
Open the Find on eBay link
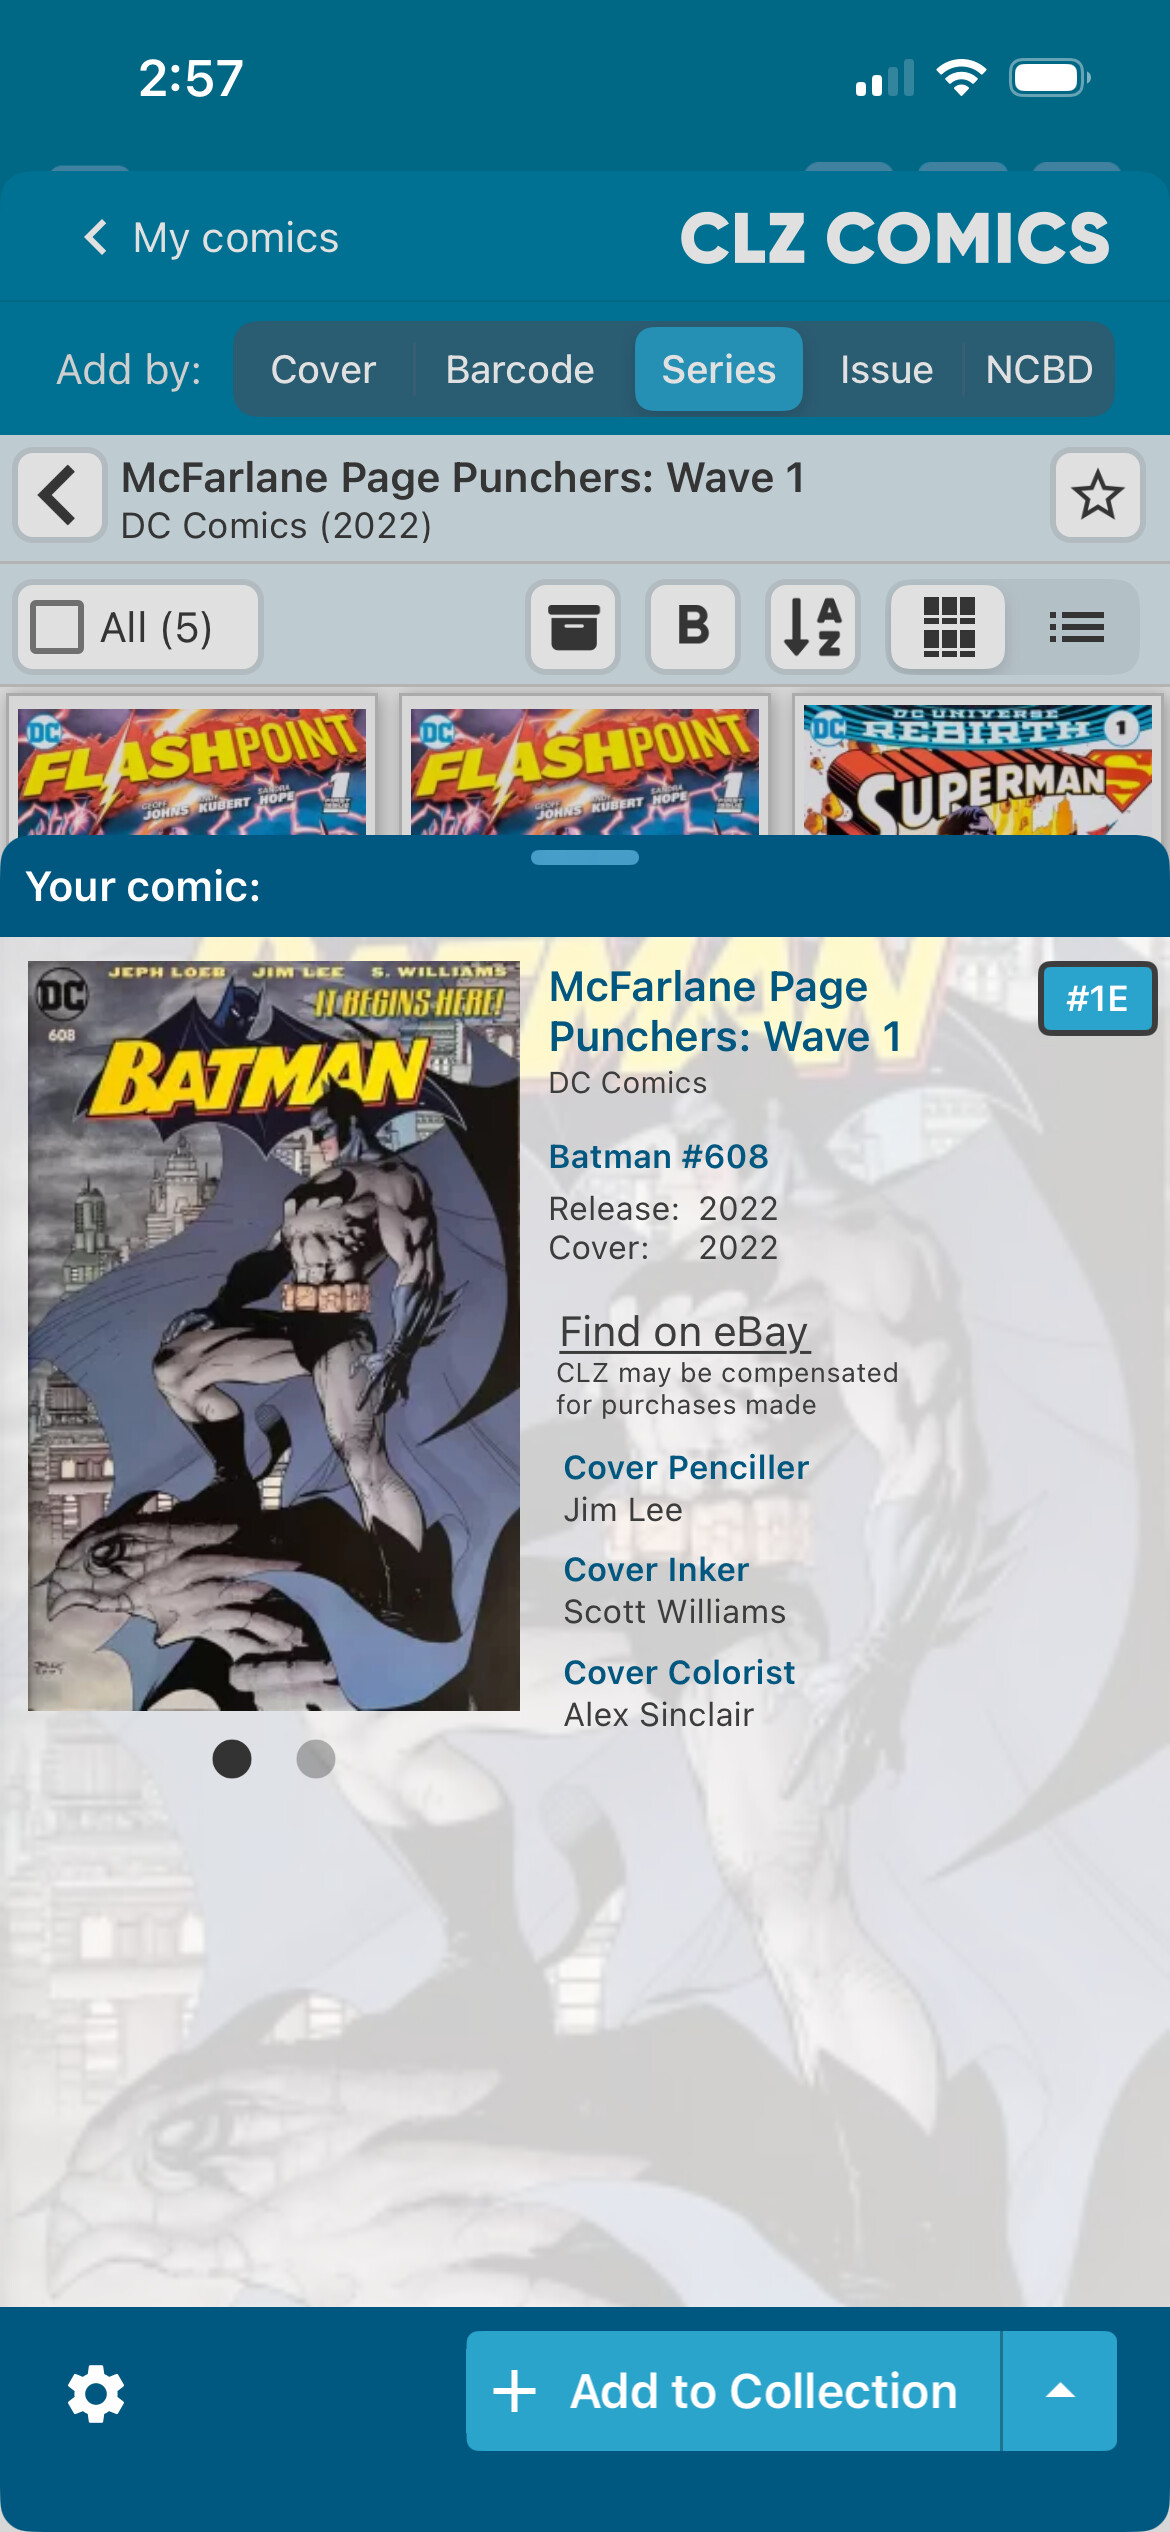pos(684,1331)
